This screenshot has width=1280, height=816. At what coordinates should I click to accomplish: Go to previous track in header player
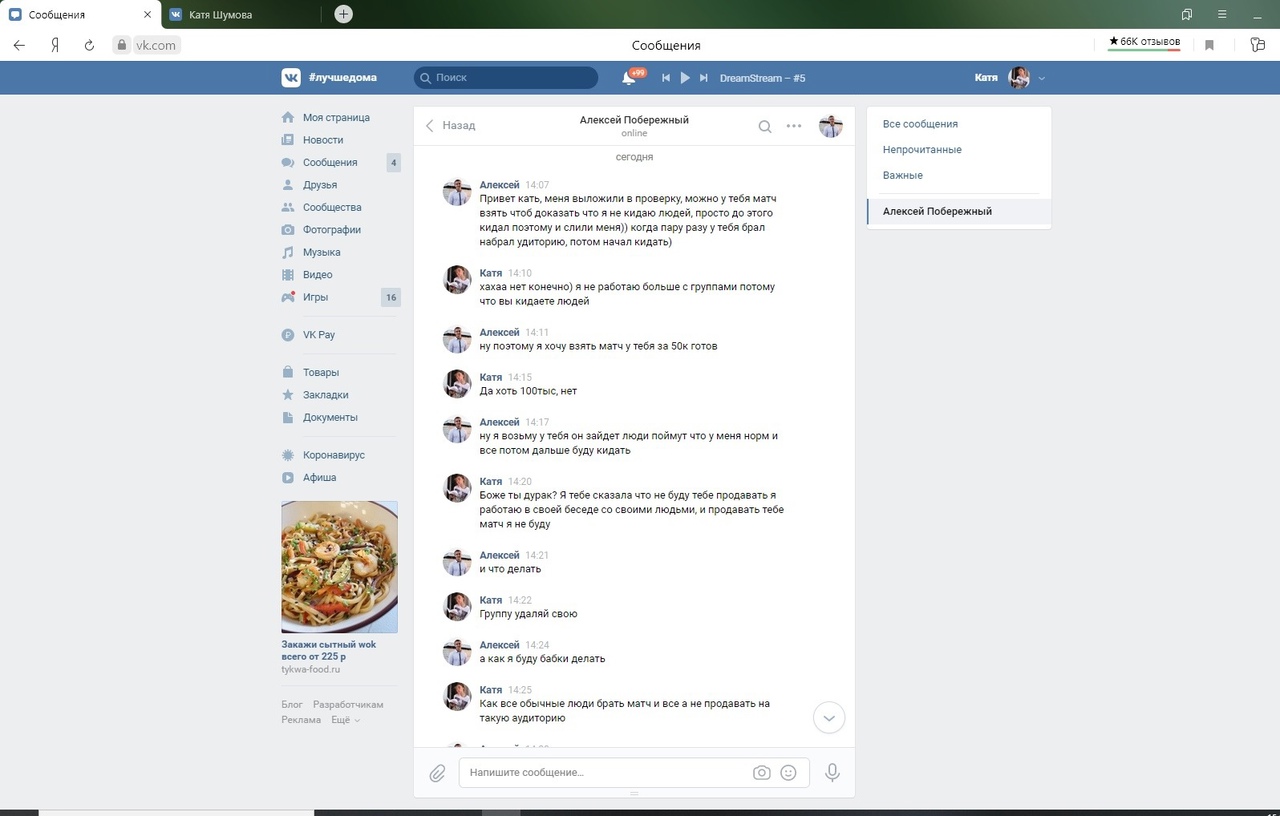click(x=666, y=78)
